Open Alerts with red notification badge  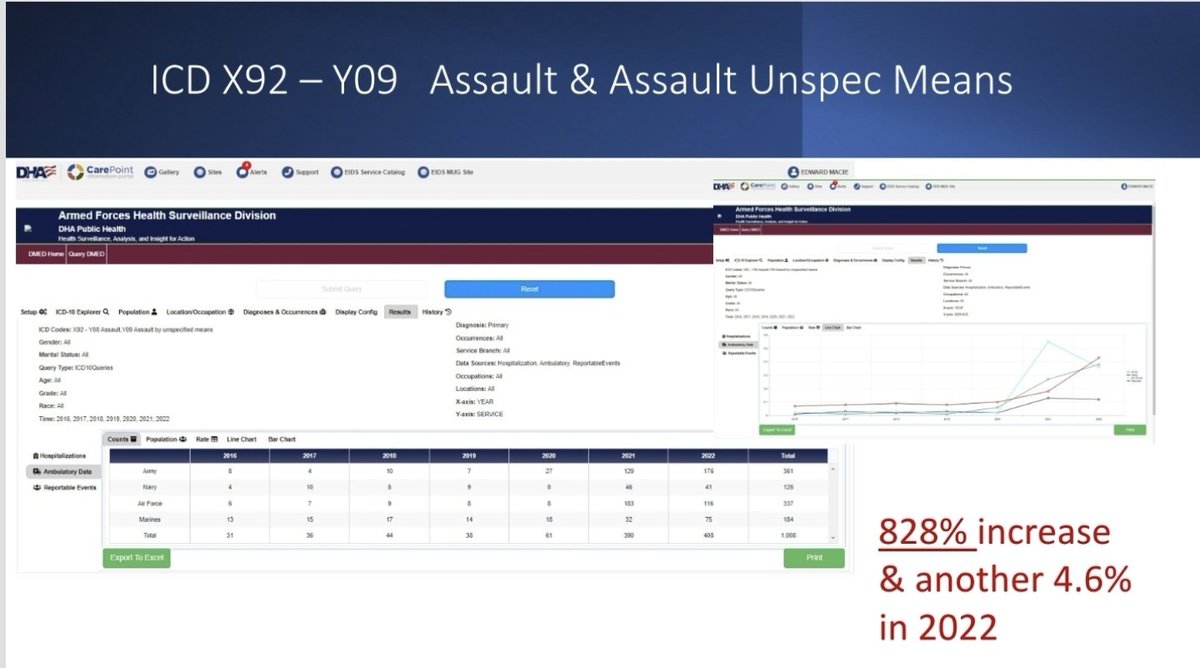point(243,171)
